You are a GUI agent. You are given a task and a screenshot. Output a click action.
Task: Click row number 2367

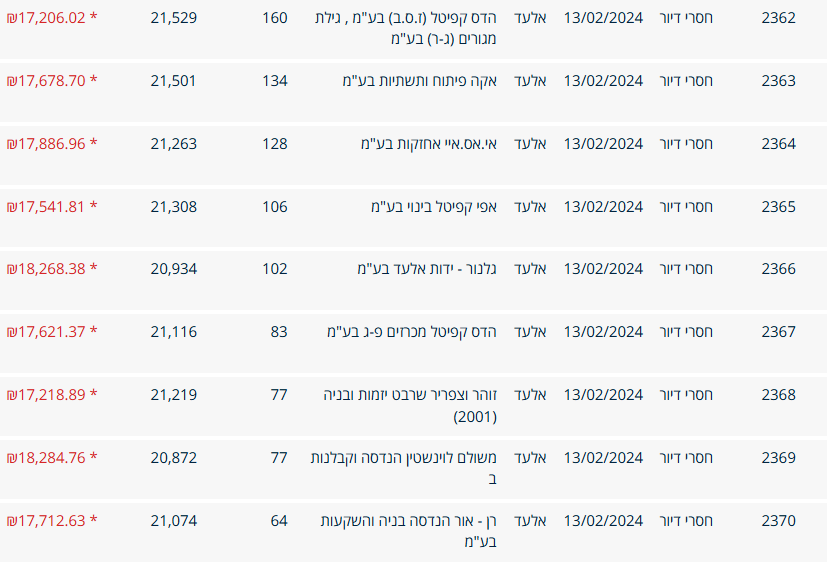tap(778, 332)
